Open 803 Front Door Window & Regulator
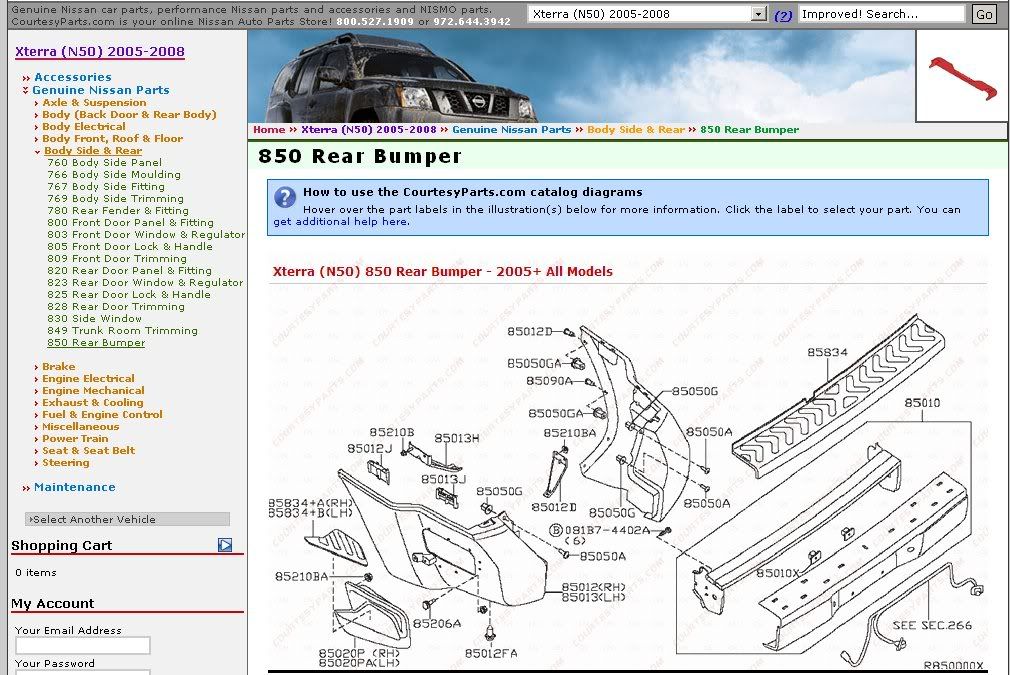 pyautogui.click(x=146, y=234)
